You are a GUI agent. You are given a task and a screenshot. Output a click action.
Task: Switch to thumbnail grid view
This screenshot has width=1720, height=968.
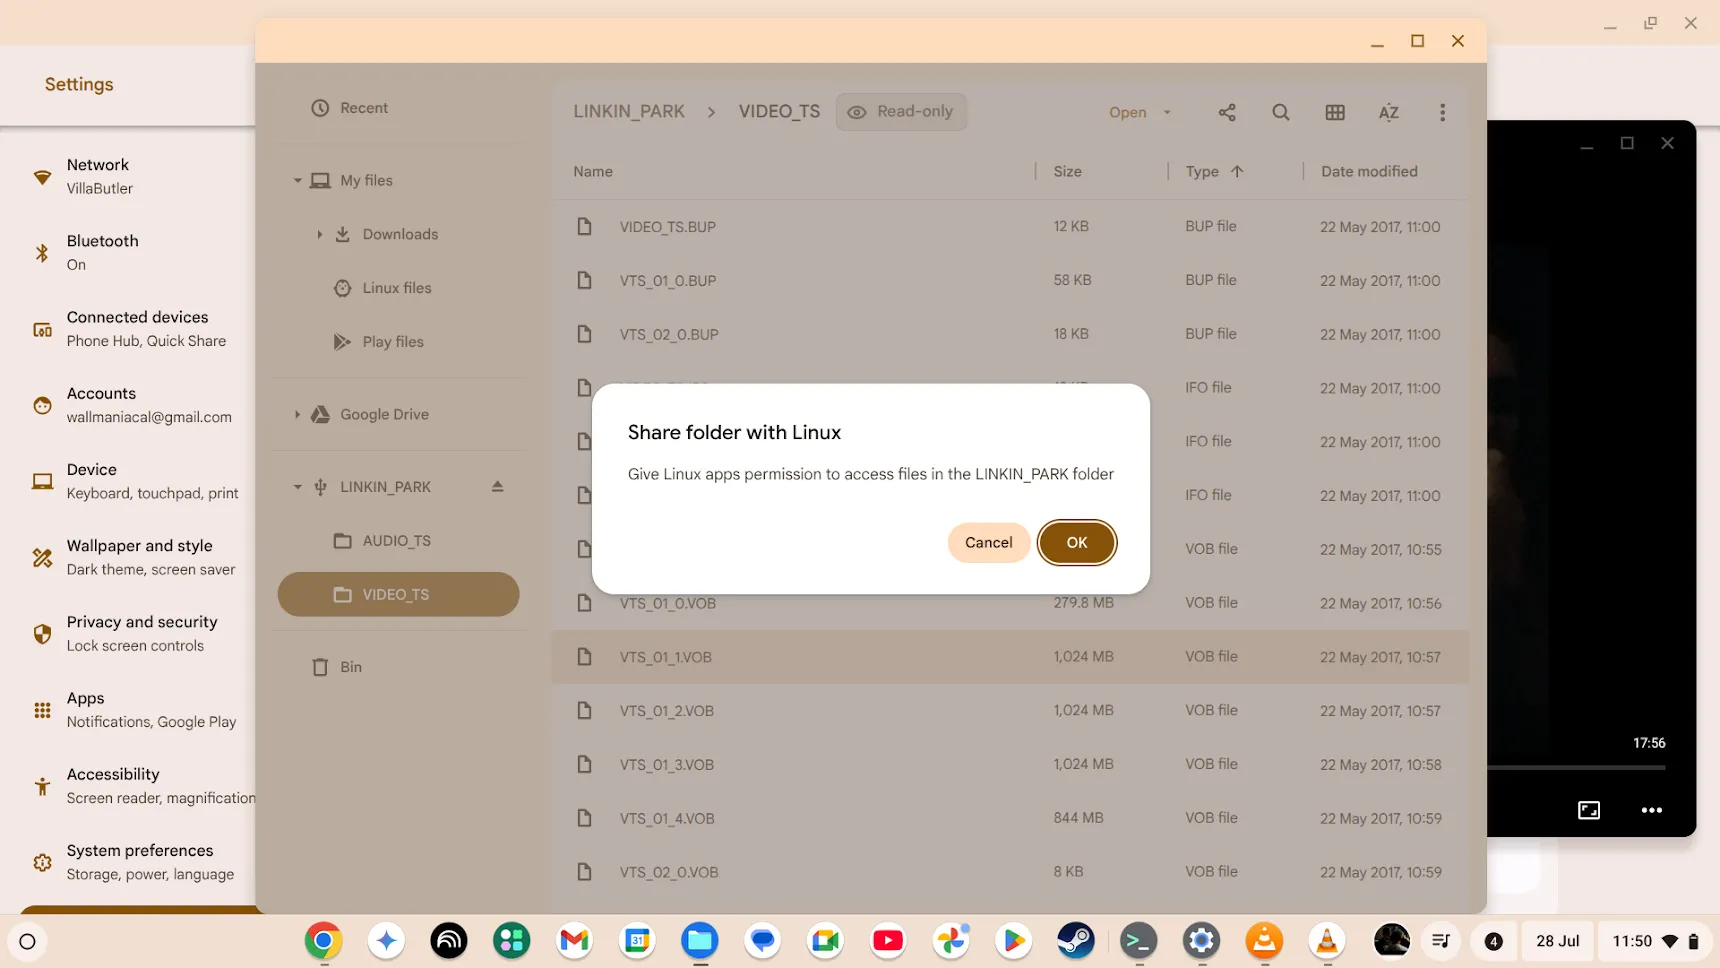(x=1335, y=112)
